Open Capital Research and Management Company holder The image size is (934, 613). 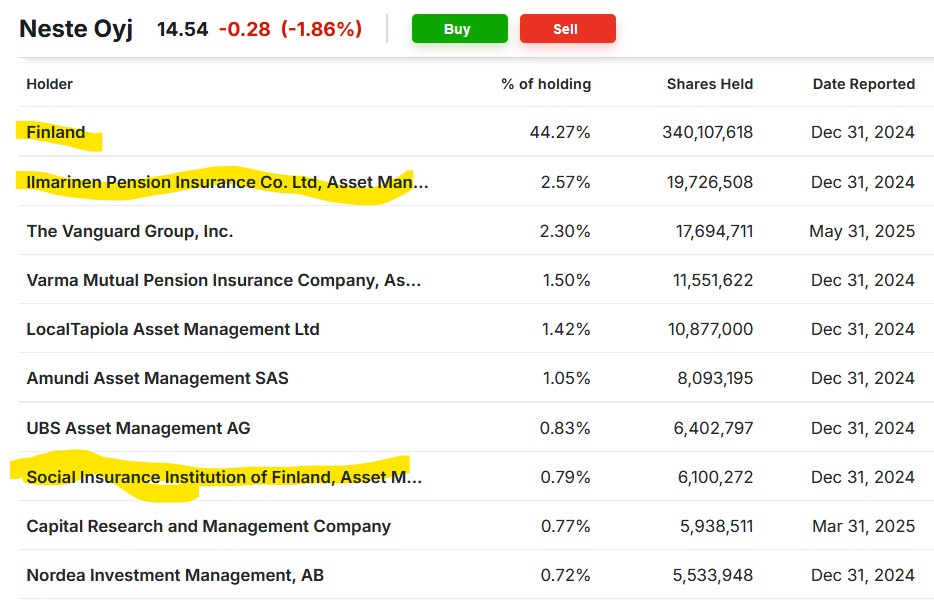pos(208,526)
